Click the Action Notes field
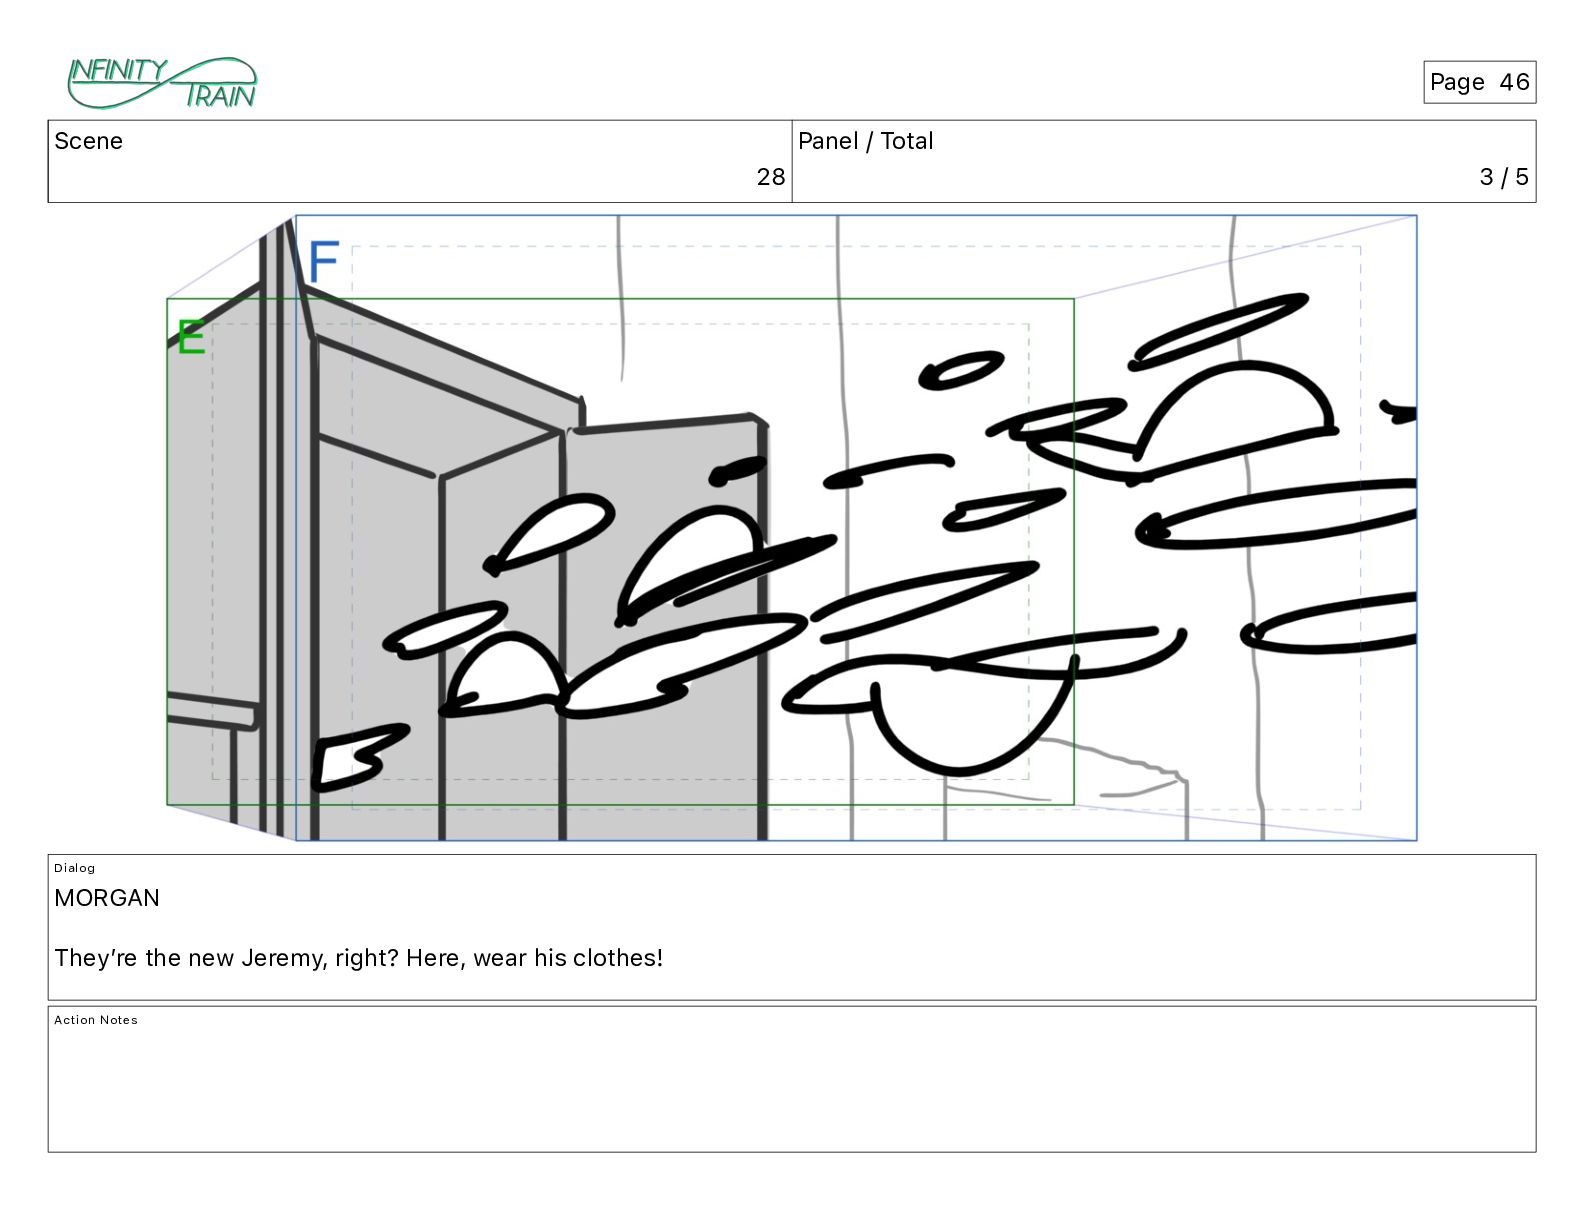Image resolution: width=1584 pixels, height=1224 pixels. click(792, 1079)
